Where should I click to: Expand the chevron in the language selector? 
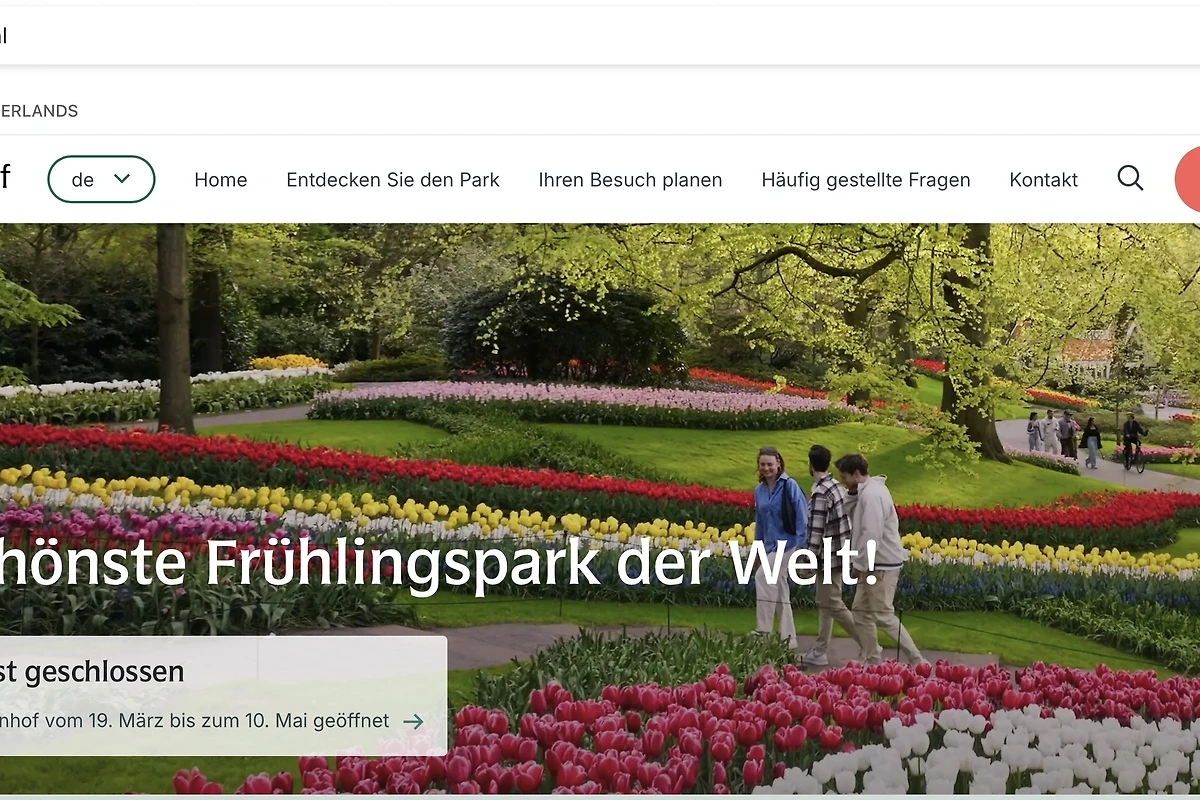pos(122,179)
